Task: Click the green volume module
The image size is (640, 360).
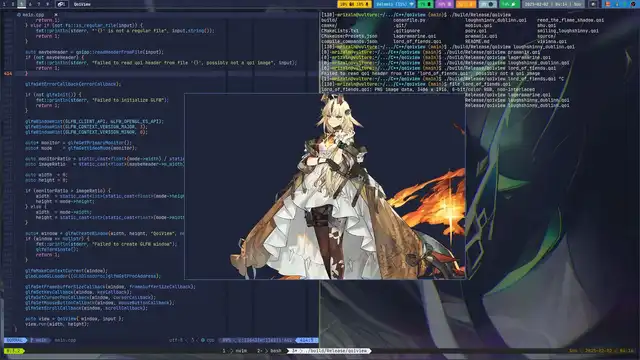Action: pyautogui.click(x=510, y=4)
